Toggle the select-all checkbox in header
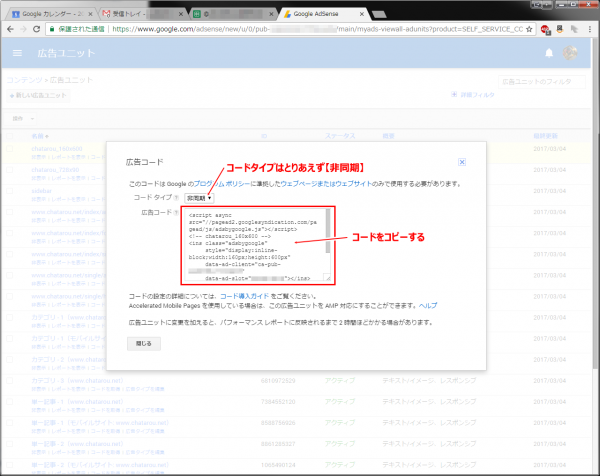Viewport: 600px width, 476px height. click(10, 136)
